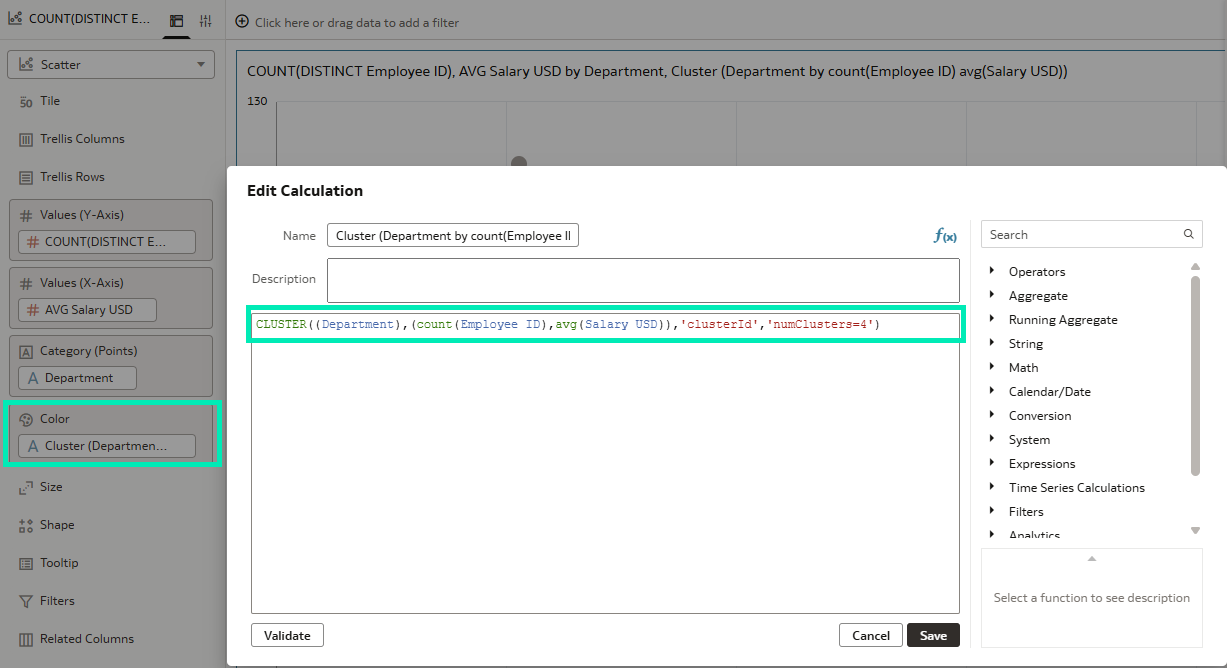Open the Scatter visualization type dropdown
This screenshot has width=1227, height=668.
pyautogui.click(x=110, y=63)
